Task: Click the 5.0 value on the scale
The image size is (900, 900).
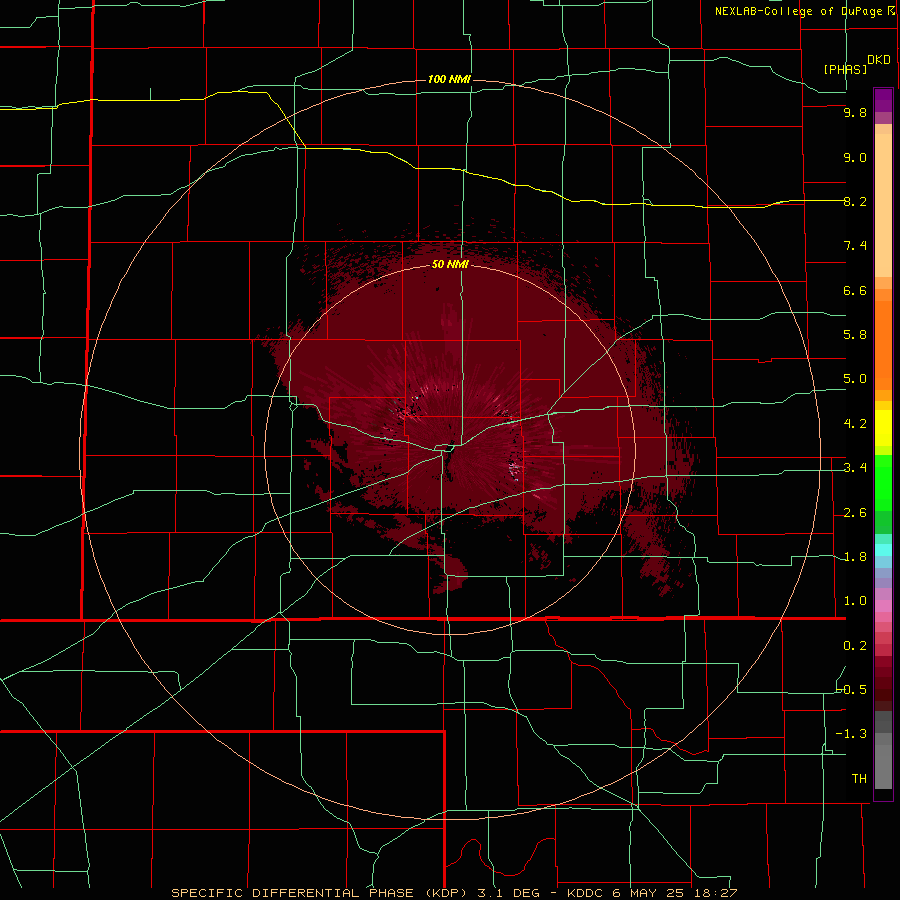Action: 855,379
